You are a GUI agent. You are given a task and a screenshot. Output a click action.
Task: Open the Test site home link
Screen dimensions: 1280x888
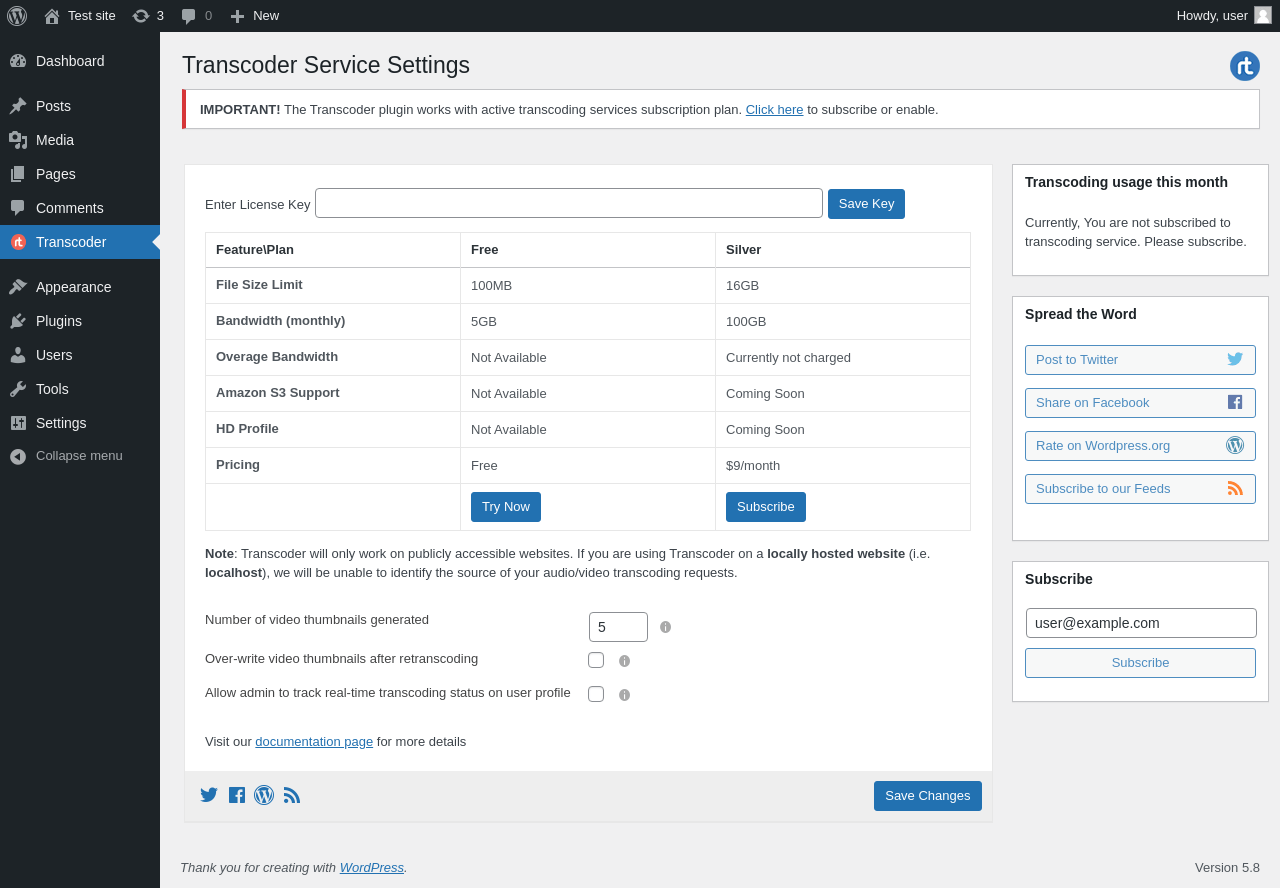coord(80,16)
